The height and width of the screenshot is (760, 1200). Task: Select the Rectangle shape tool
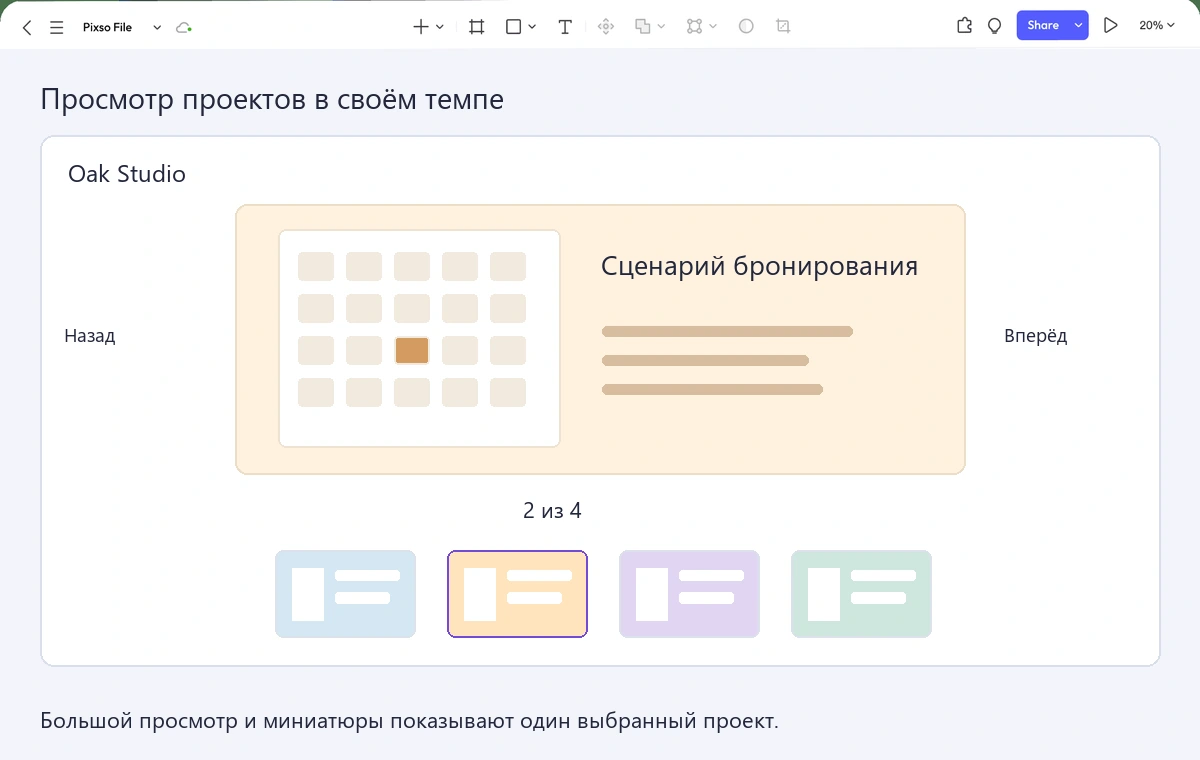coord(513,27)
